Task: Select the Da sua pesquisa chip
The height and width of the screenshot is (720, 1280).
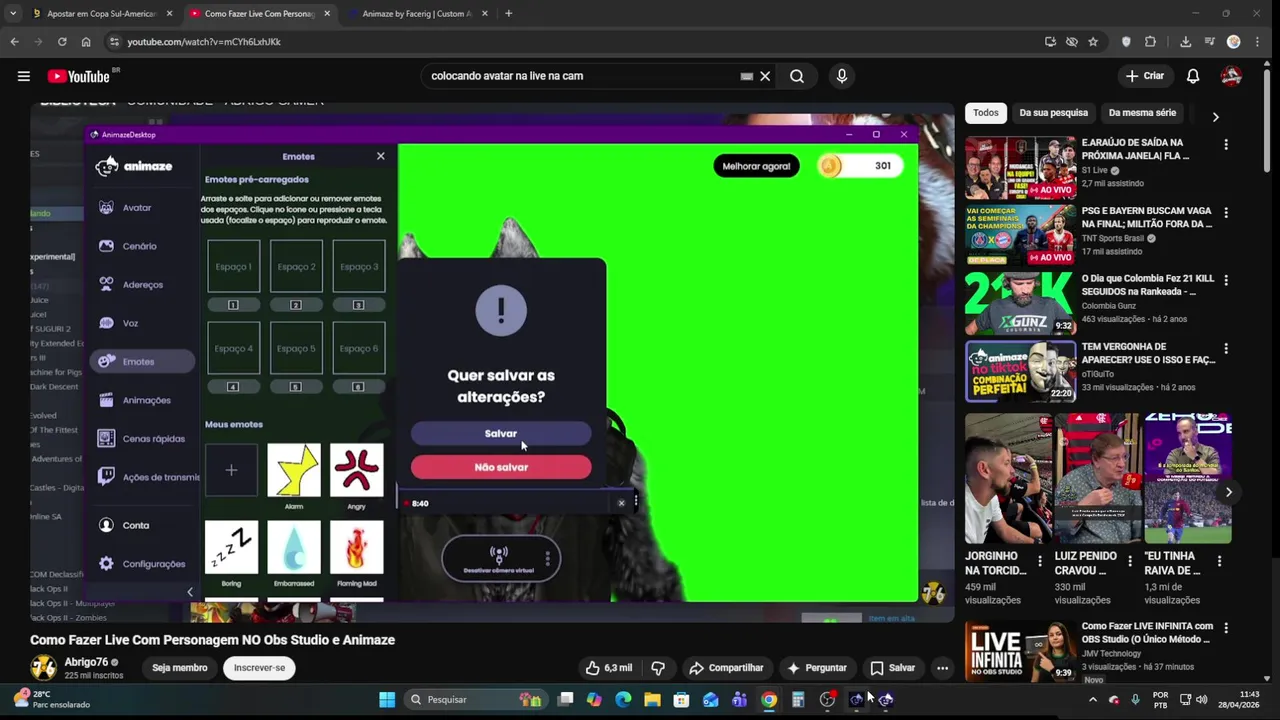Action: [1053, 113]
